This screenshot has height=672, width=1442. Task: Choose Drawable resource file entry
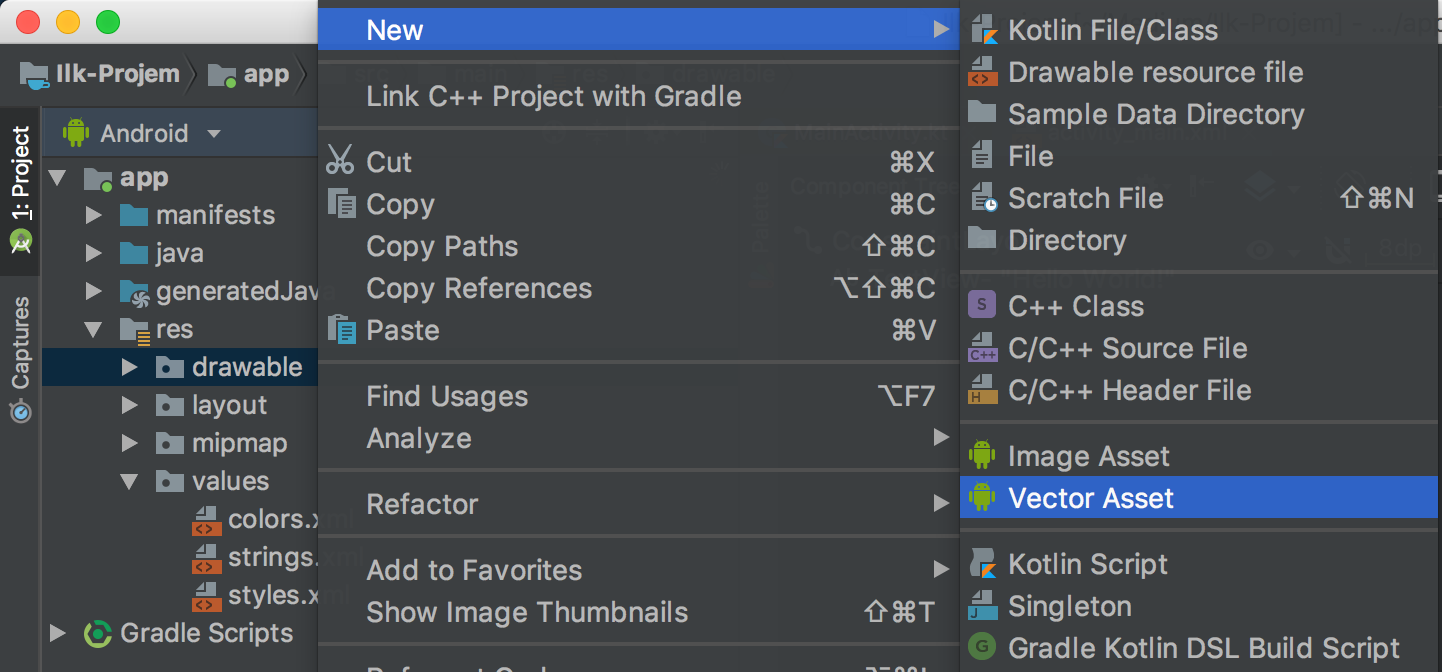point(1199,72)
